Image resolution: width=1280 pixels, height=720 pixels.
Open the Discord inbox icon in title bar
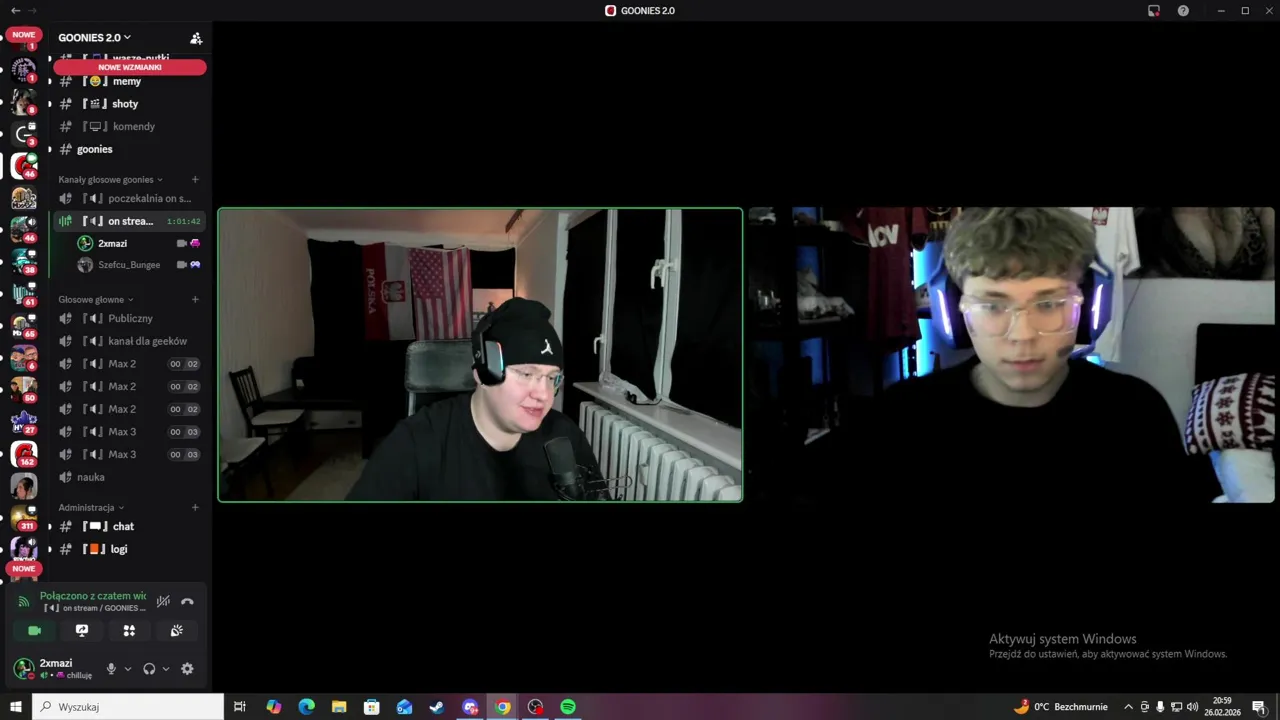[1153, 11]
